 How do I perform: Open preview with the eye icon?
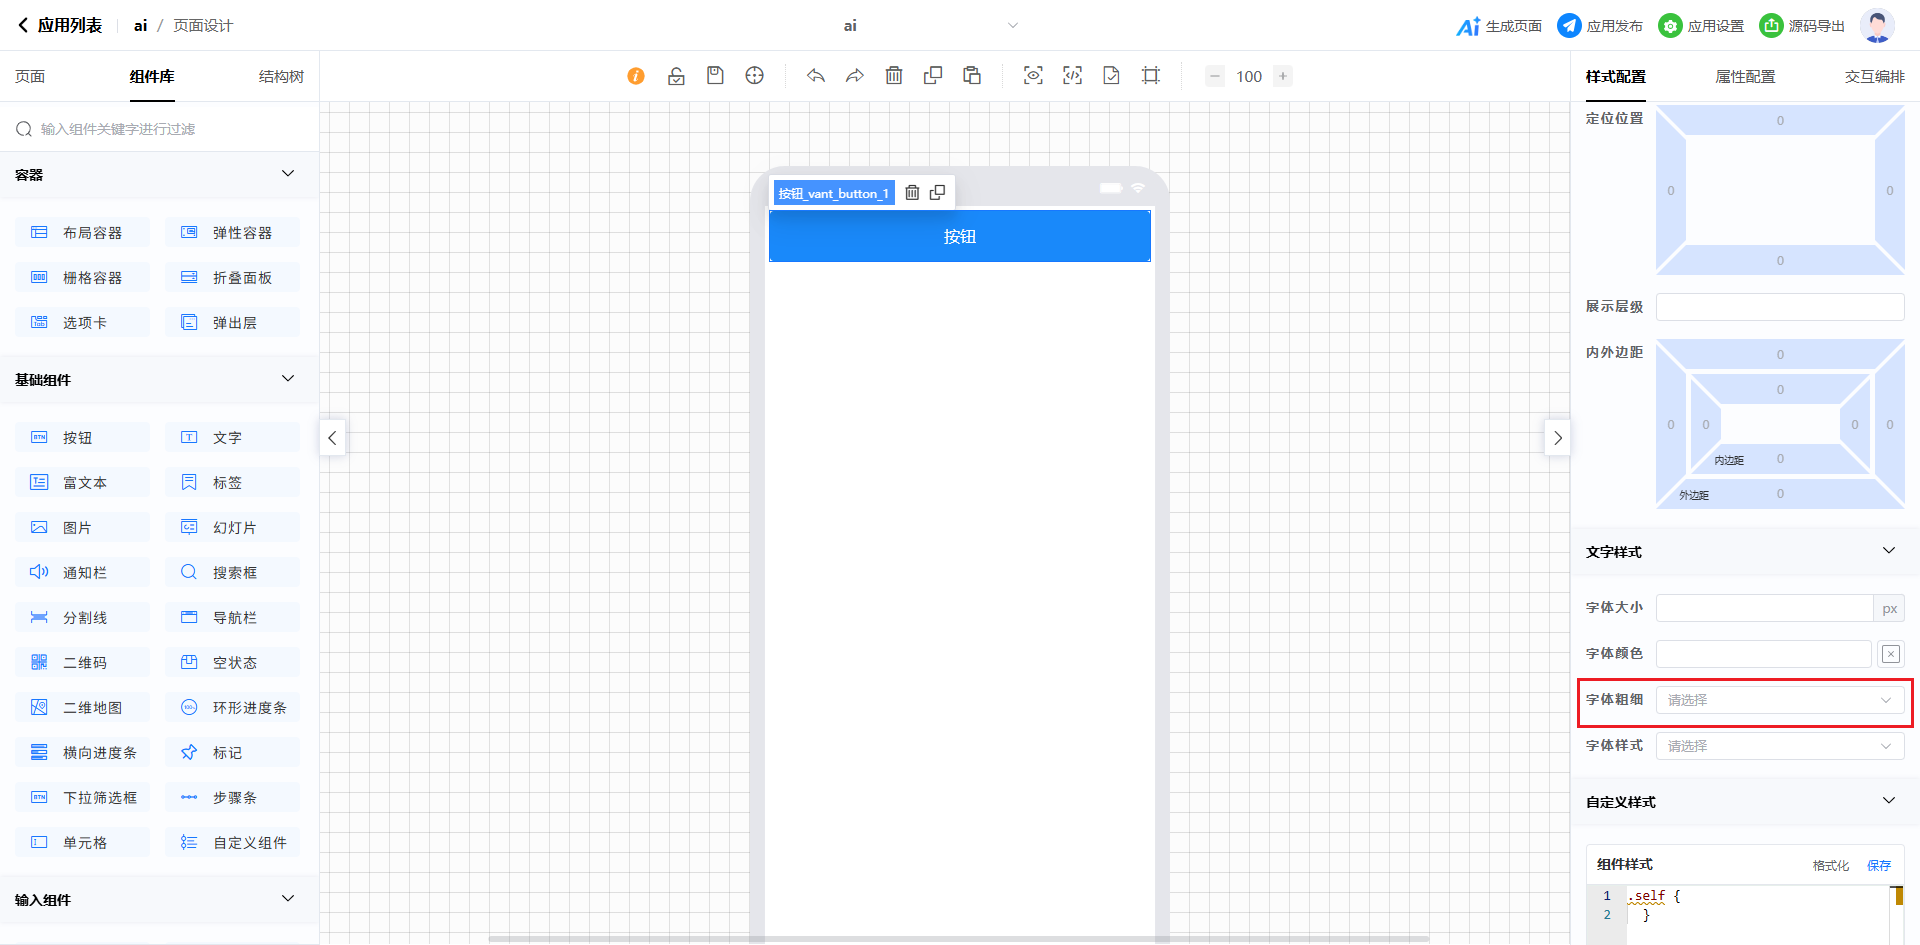pos(1033,76)
